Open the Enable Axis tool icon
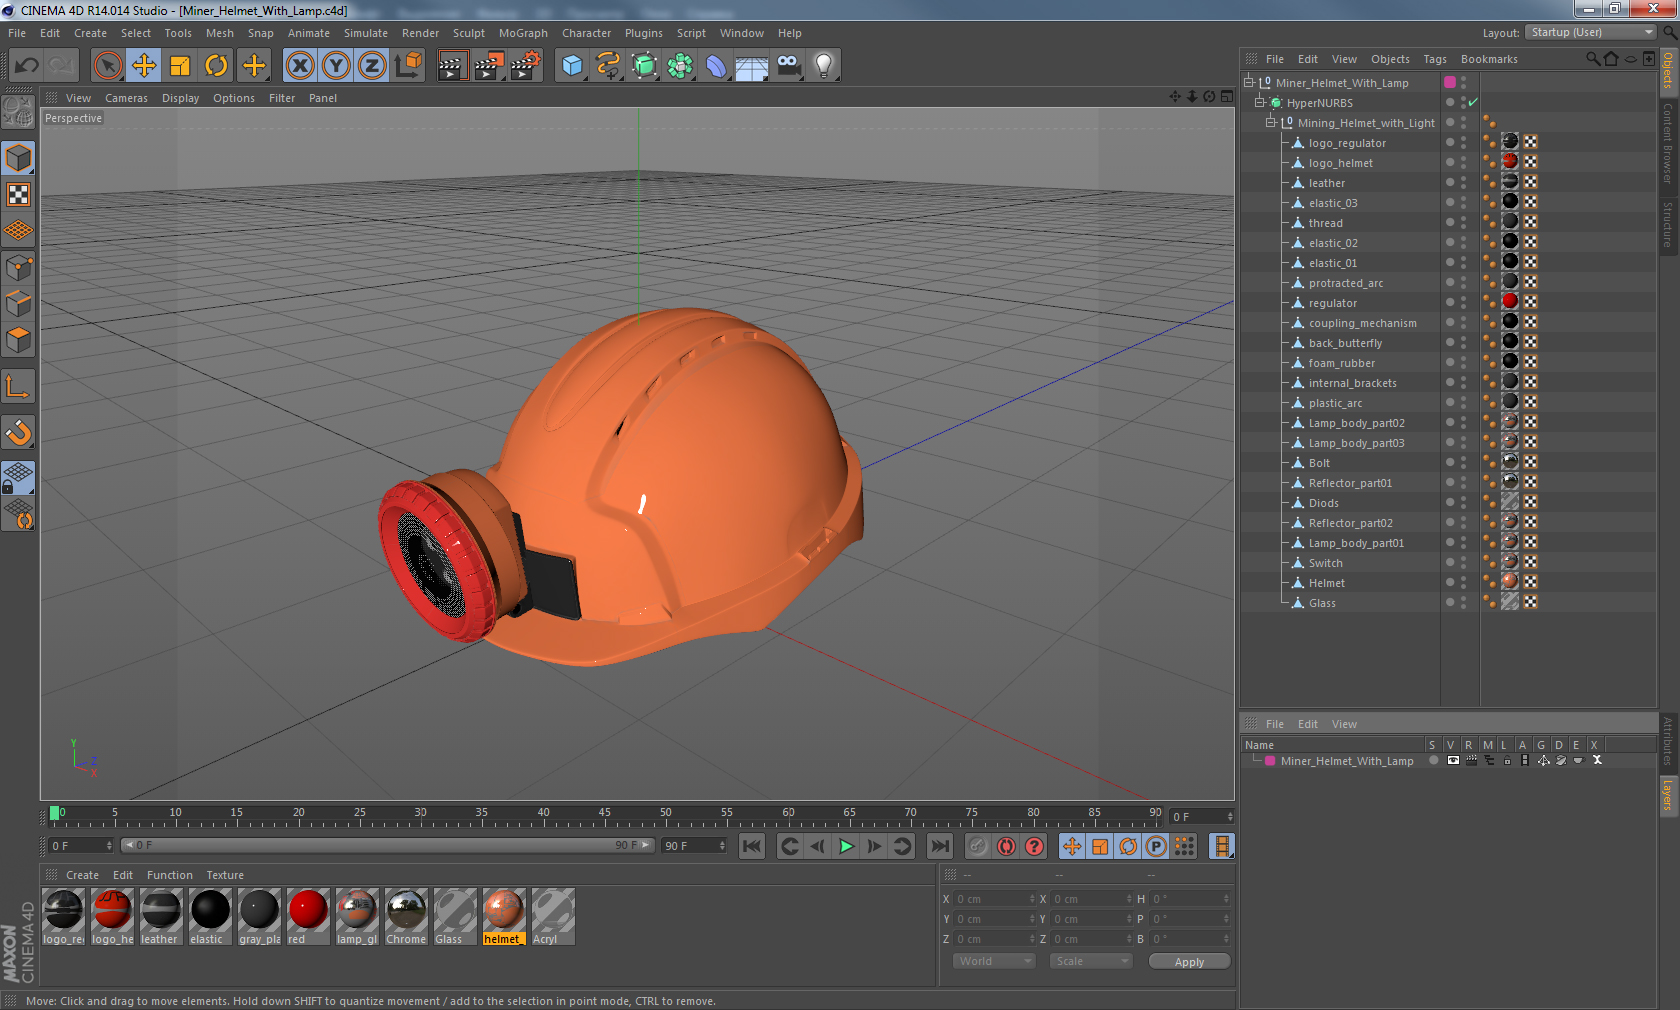This screenshot has width=1680, height=1010. click(x=18, y=386)
